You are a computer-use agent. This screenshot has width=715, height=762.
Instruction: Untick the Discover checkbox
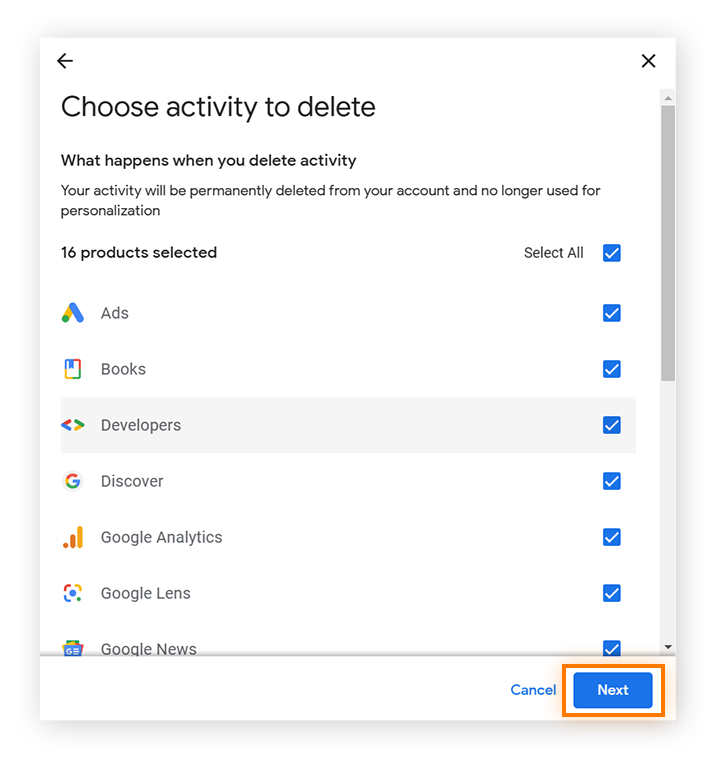(611, 481)
